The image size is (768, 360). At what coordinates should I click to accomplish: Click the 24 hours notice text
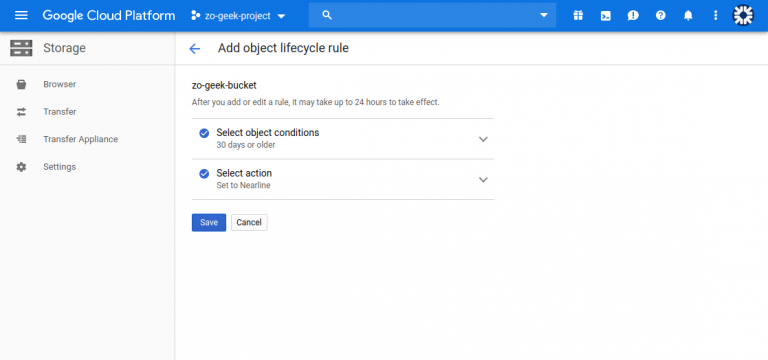(x=315, y=103)
